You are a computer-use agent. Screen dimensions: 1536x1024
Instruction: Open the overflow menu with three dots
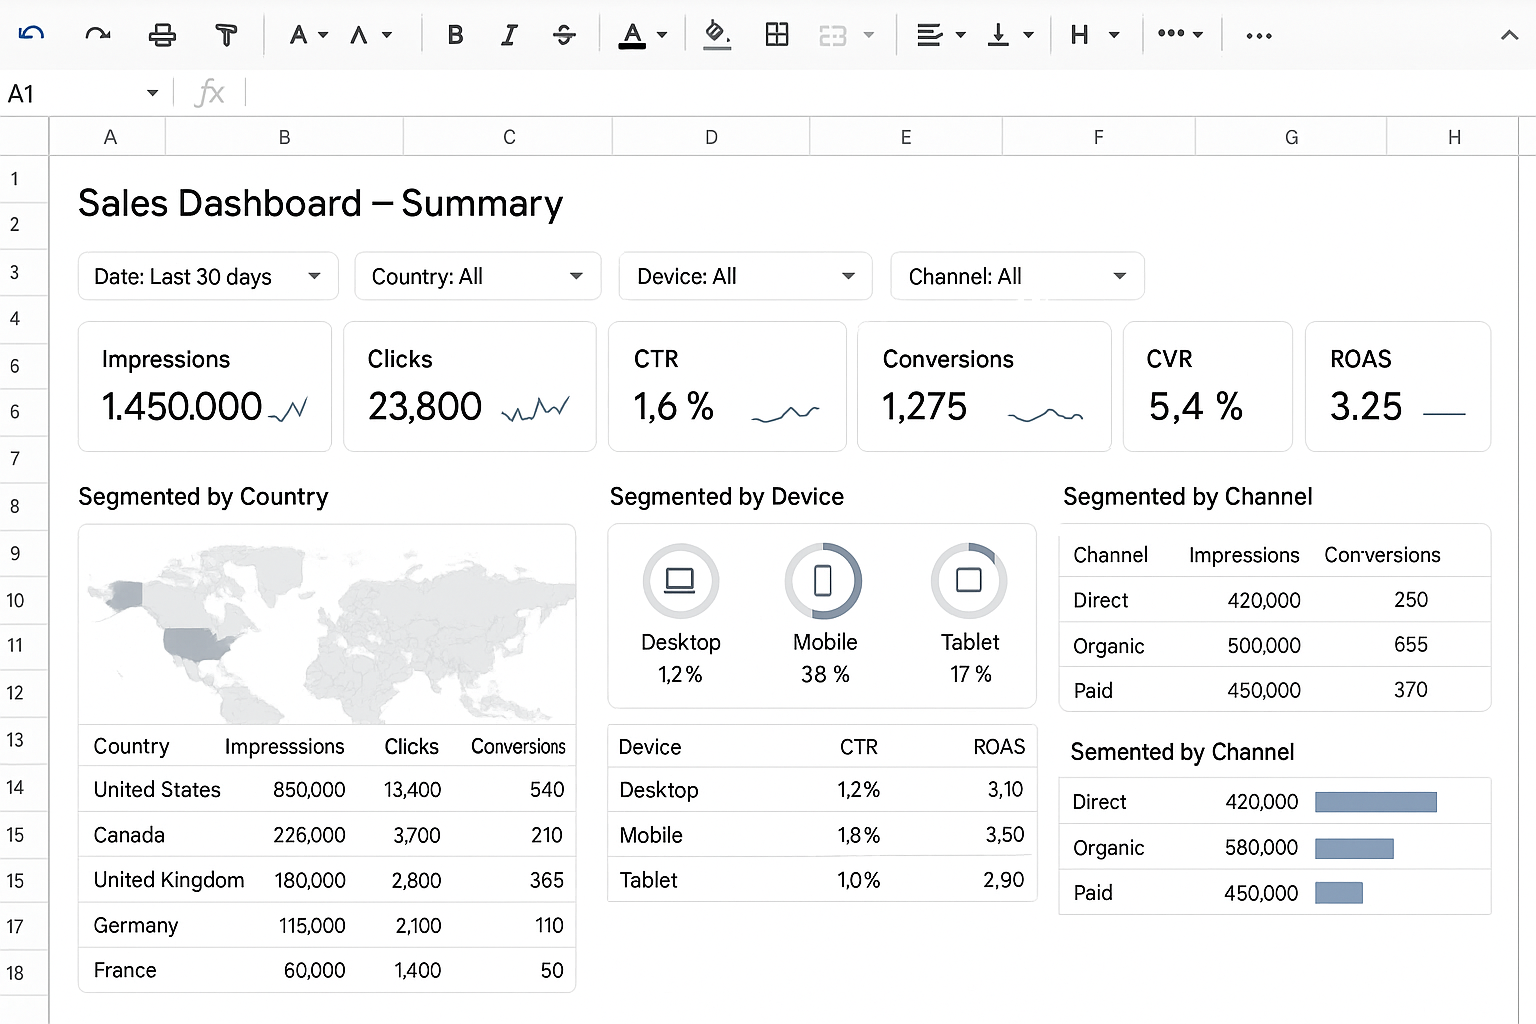point(1258,34)
